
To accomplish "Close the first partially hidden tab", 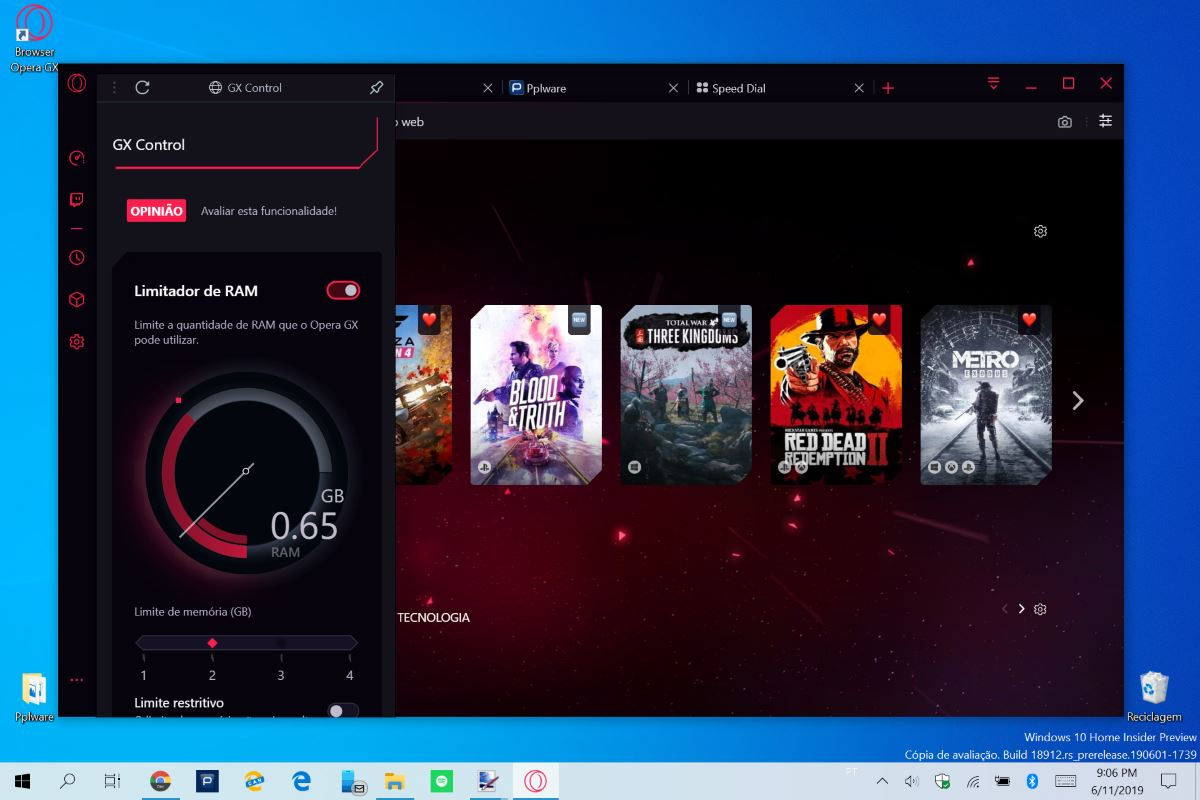I will (x=487, y=88).
